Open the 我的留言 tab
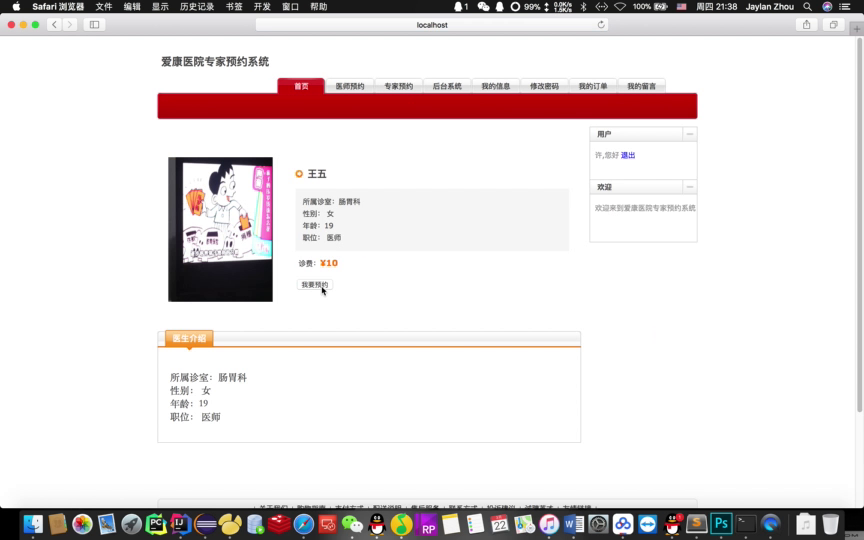The image size is (864, 540). click(x=641, y=86)
